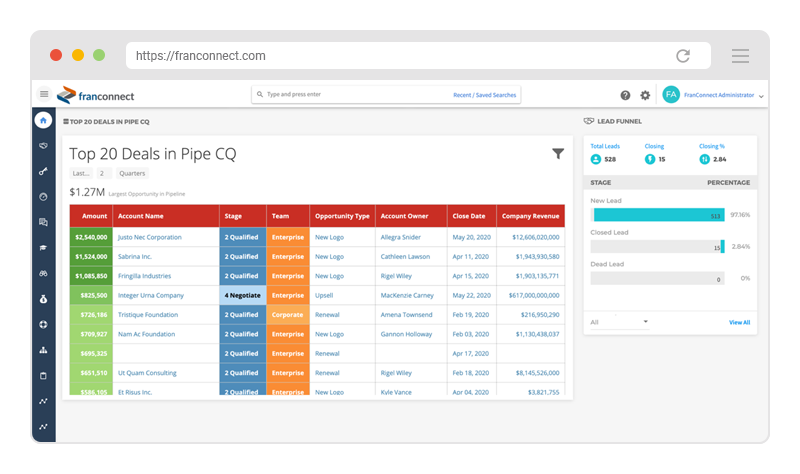800x474 pixels.
Task: Open the help question mark icon
Action: point(625,95)
